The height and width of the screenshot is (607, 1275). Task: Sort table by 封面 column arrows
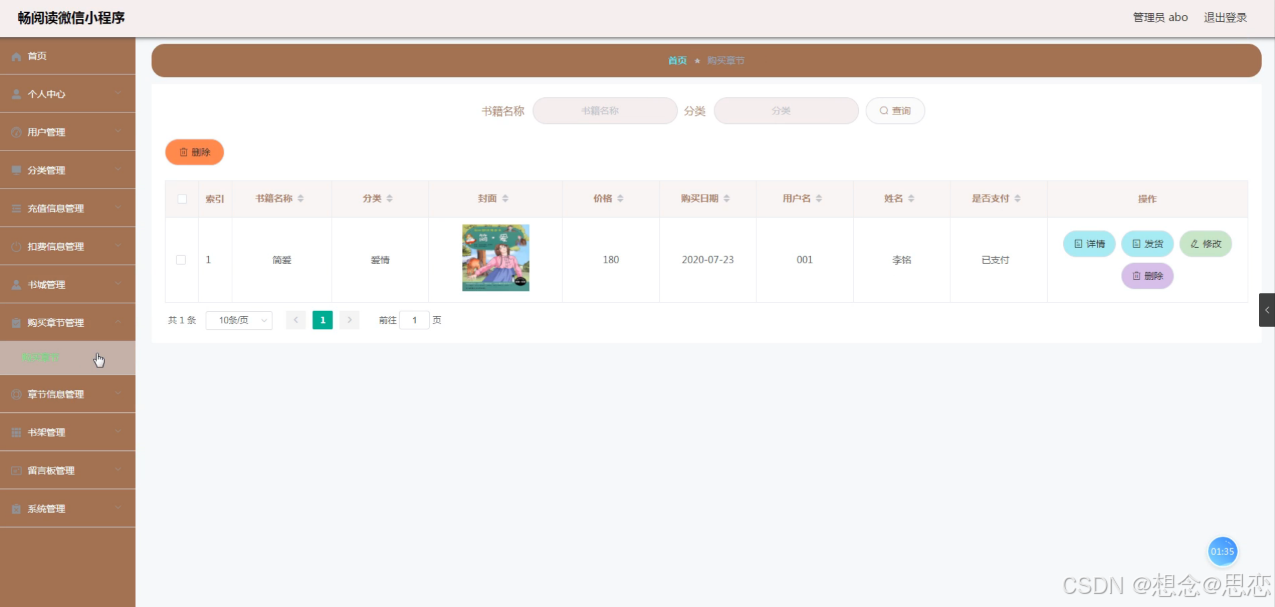[506, 199]
